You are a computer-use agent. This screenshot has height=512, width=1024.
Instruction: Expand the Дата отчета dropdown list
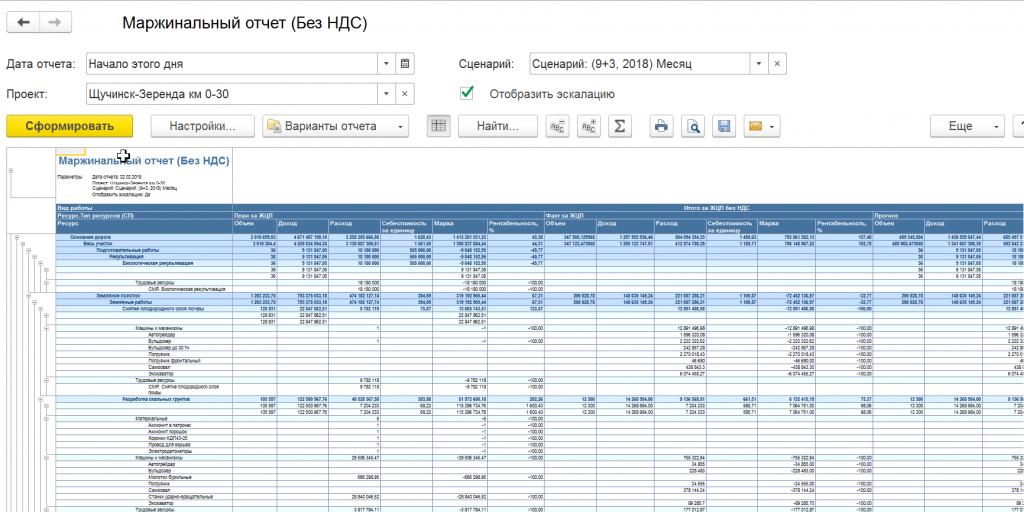click(385, 64)
